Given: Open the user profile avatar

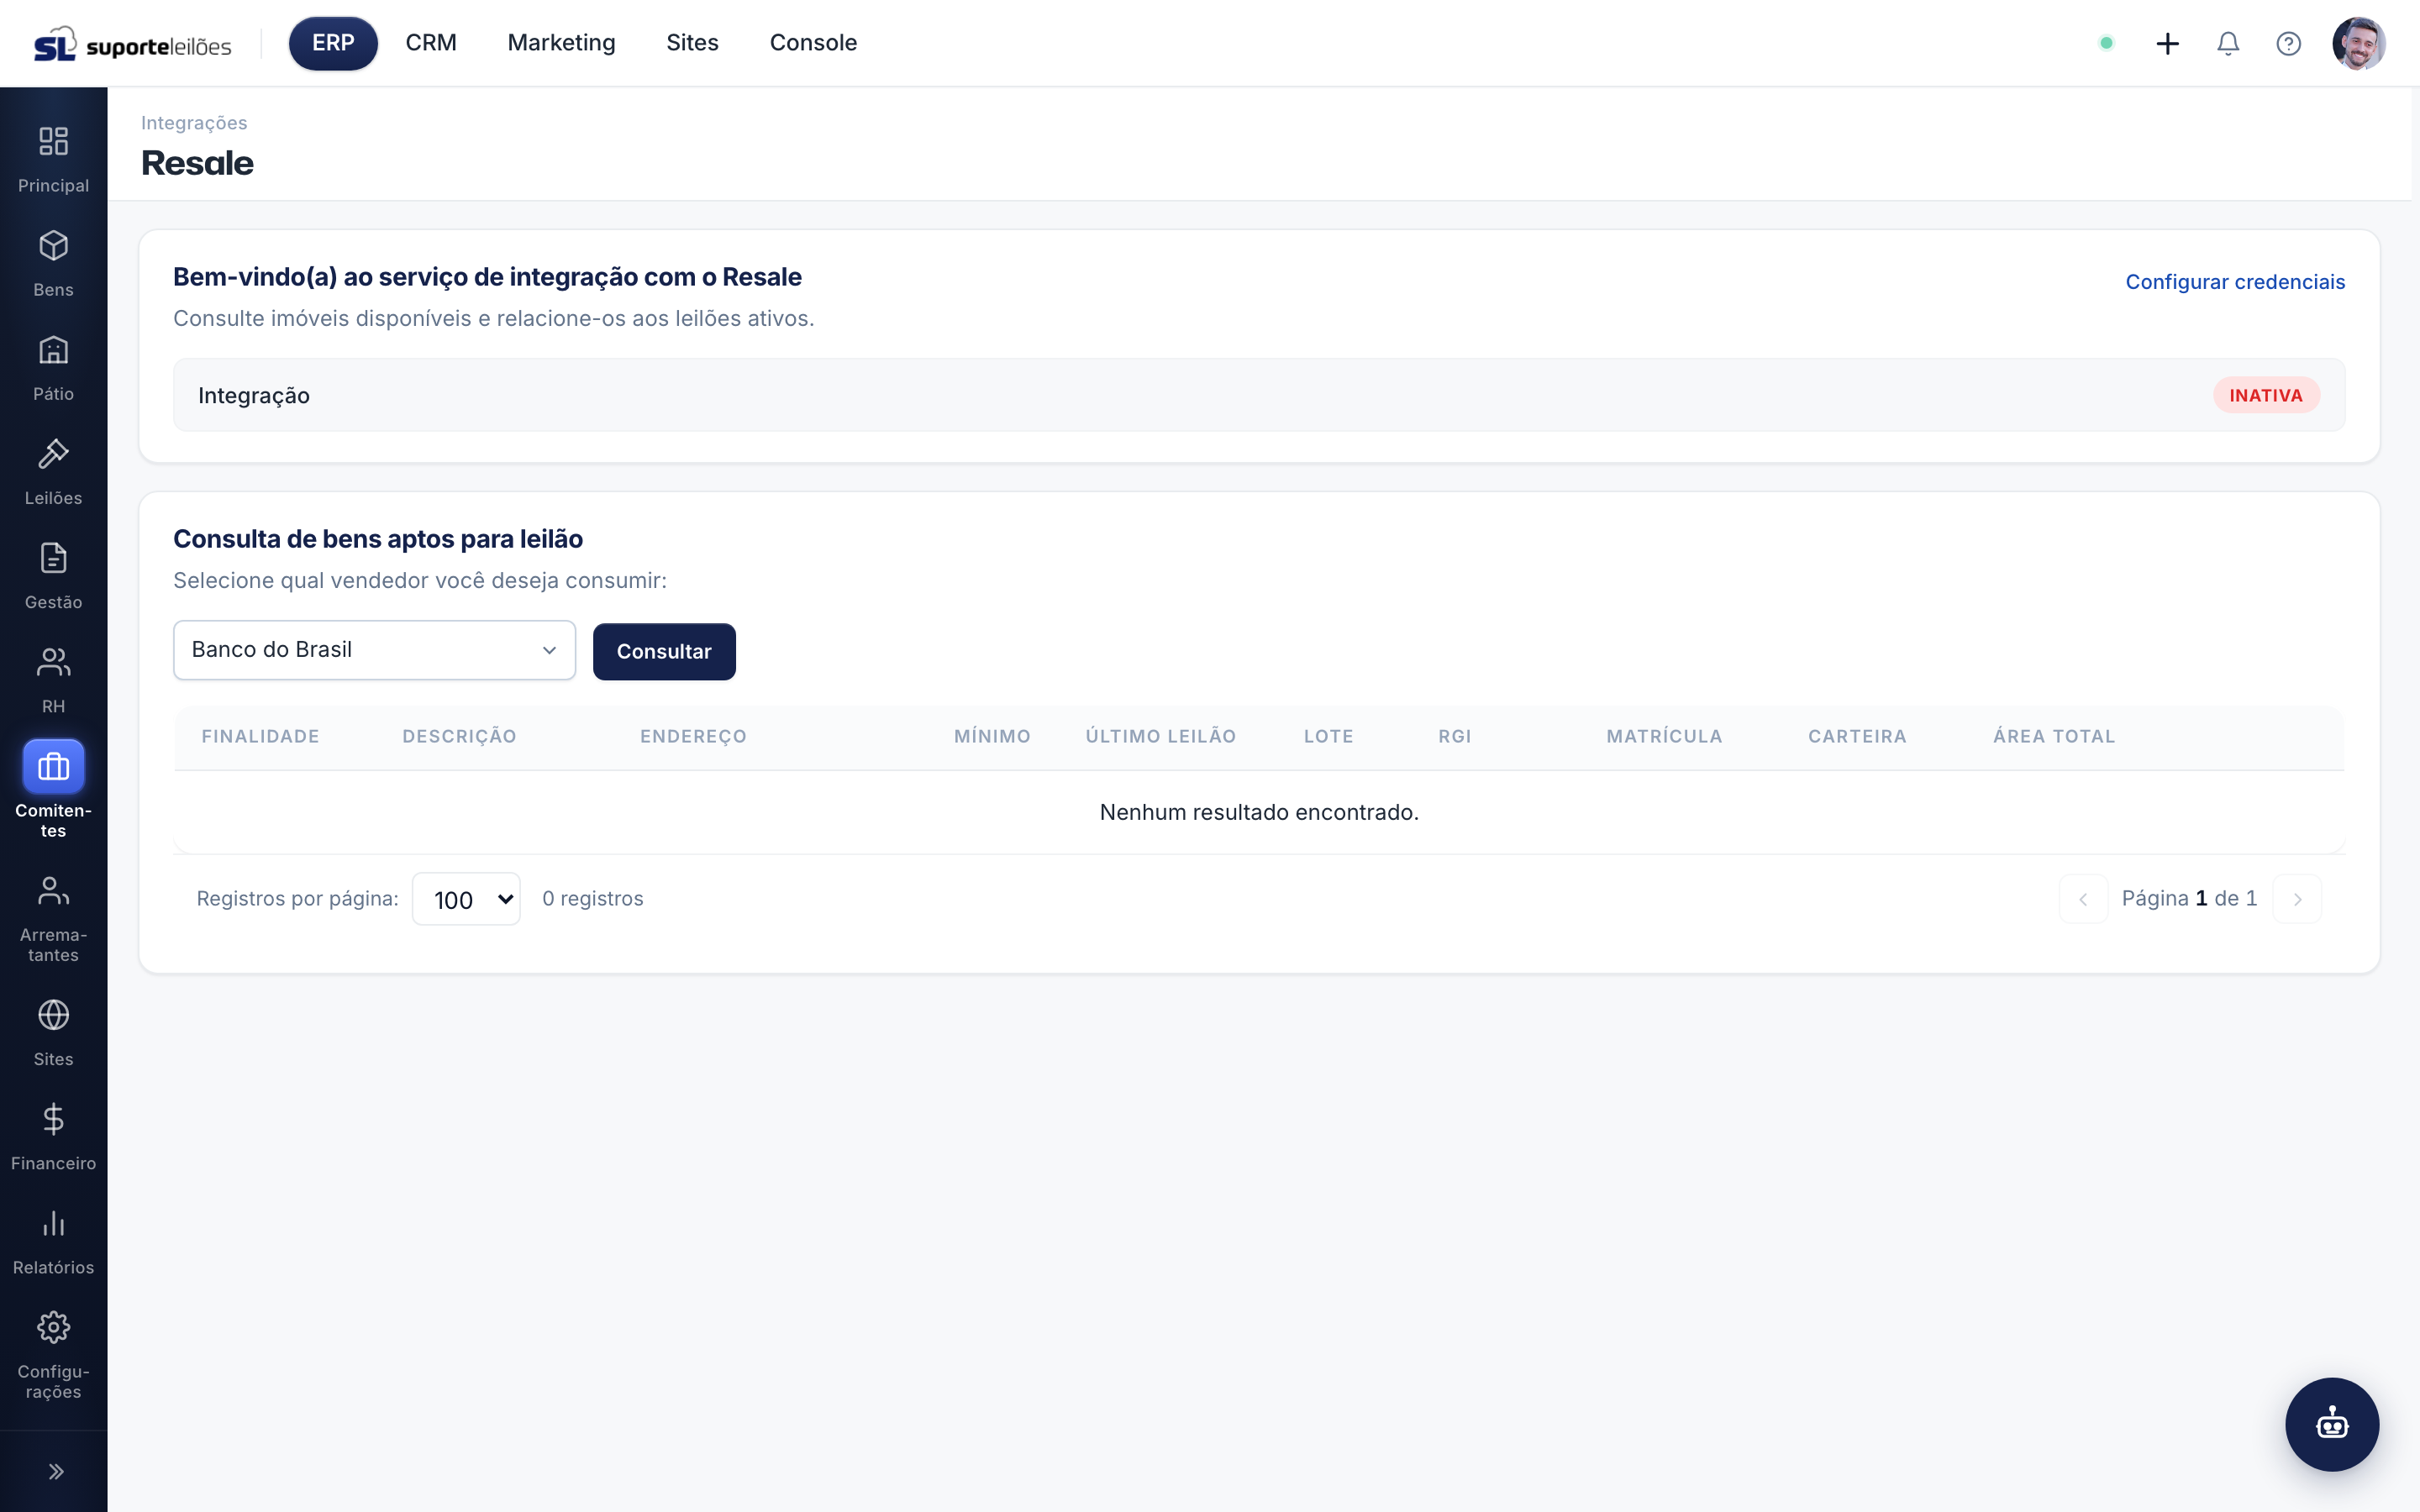Looking at the screenshot, I should 2359,43.
